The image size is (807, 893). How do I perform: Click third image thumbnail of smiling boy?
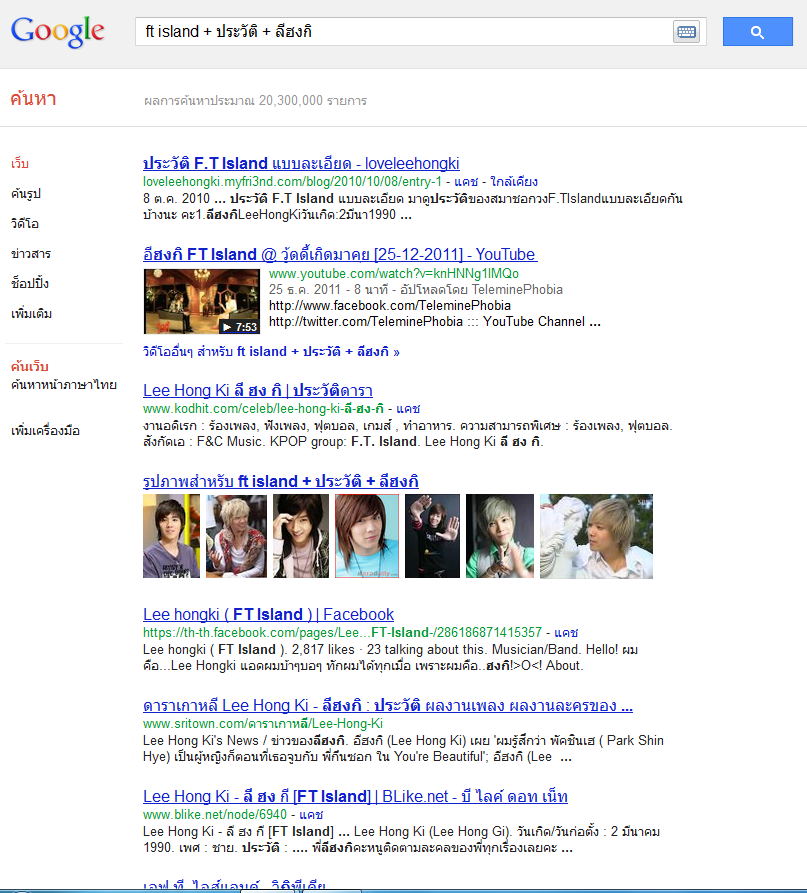[x=301, y=536]
